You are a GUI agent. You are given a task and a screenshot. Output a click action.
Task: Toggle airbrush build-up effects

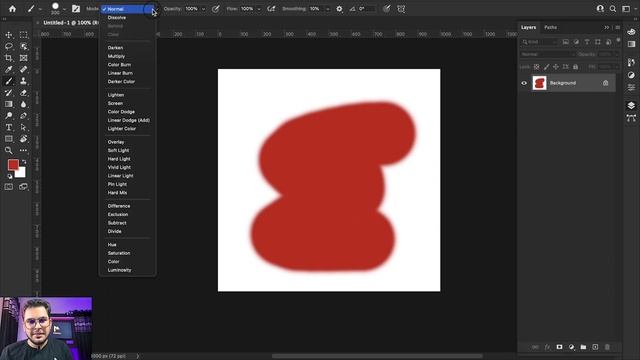pyautogui.click(x=271, y=9)
